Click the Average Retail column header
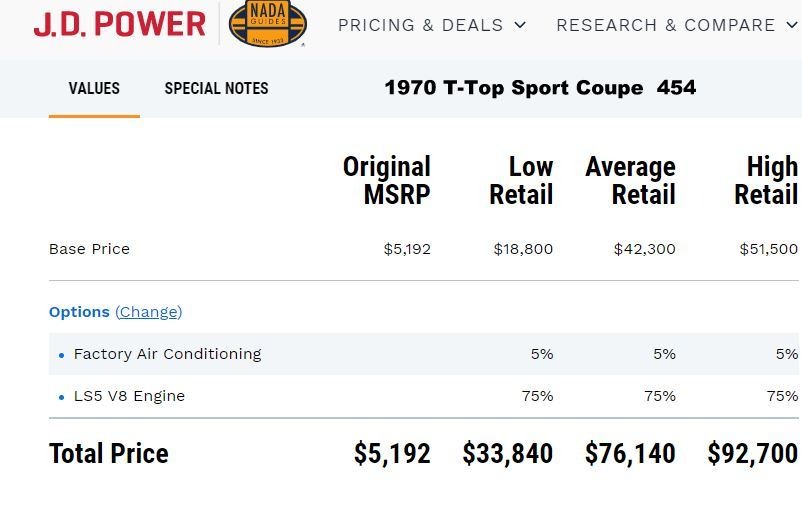This screenshot has height=508, width=802. [630, 180]
